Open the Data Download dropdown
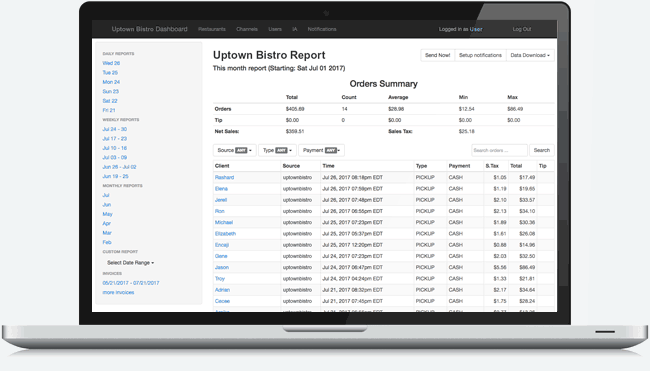The width and height of the screenshot is (650, 371). 530,55
